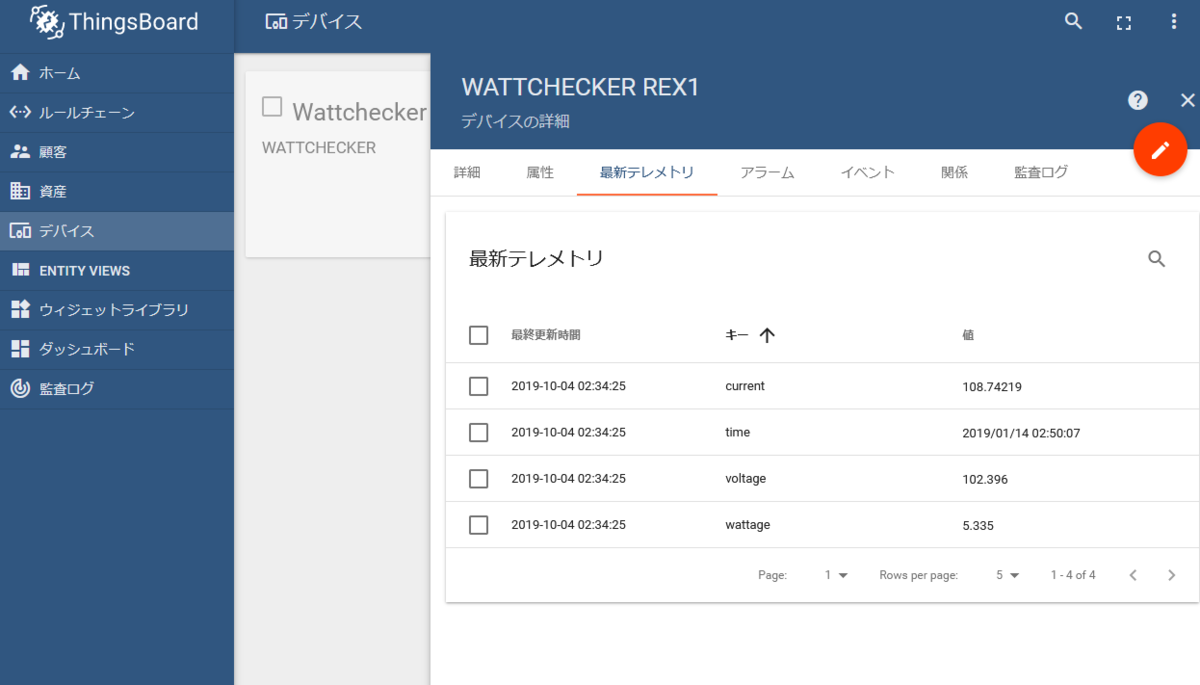
Task: Click the ThingsBoard logo icon
Action: [47, 22]
